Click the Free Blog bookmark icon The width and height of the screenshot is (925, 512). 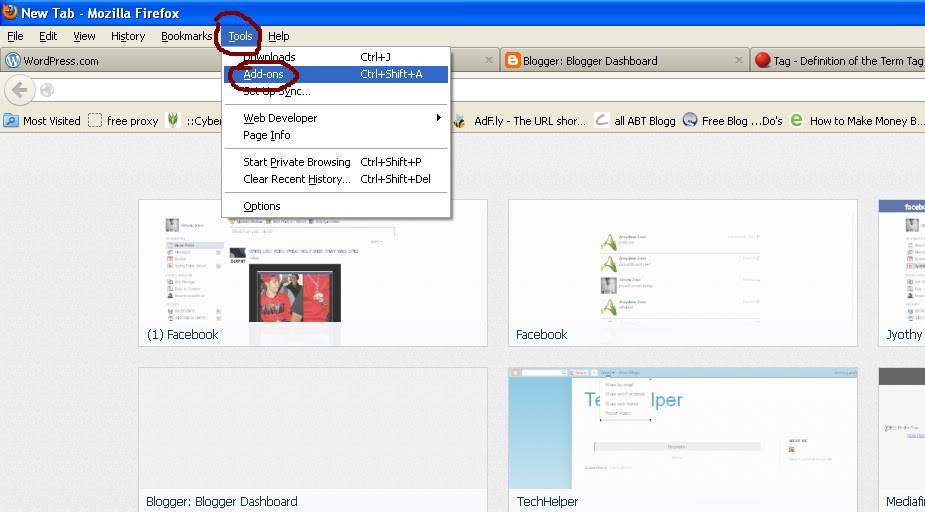(690, 120)
